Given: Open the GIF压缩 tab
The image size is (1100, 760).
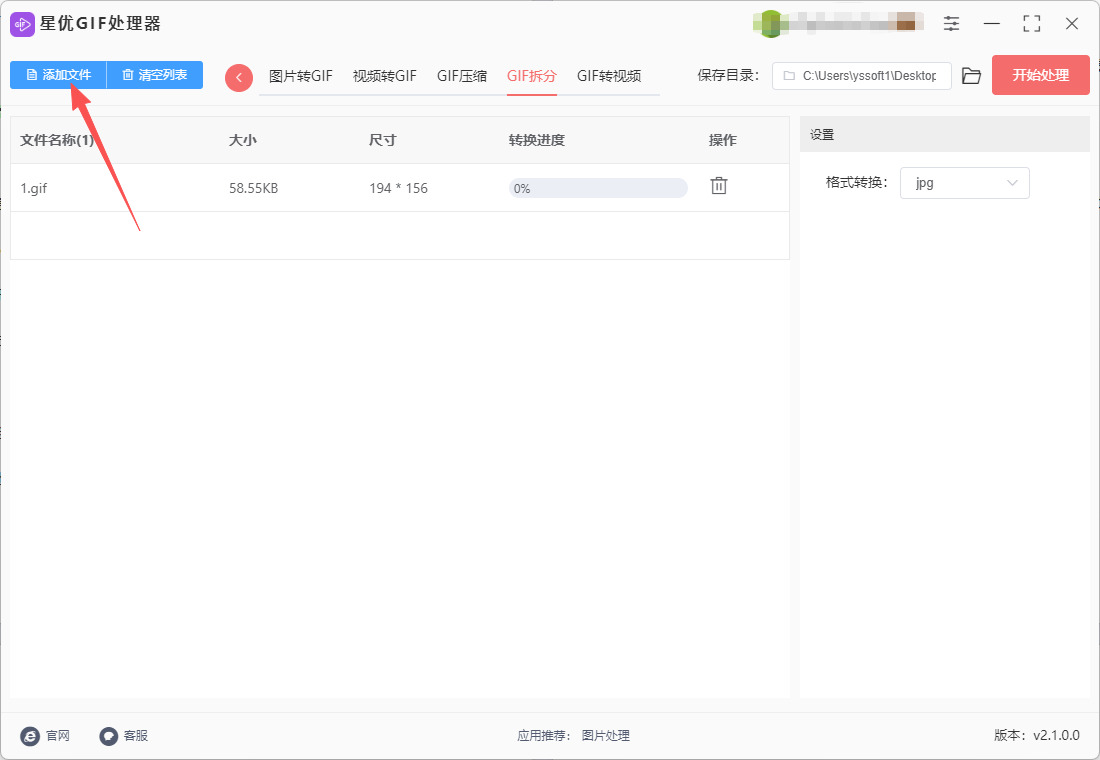Looking at the screenshot, I should [x=462, y=76].
